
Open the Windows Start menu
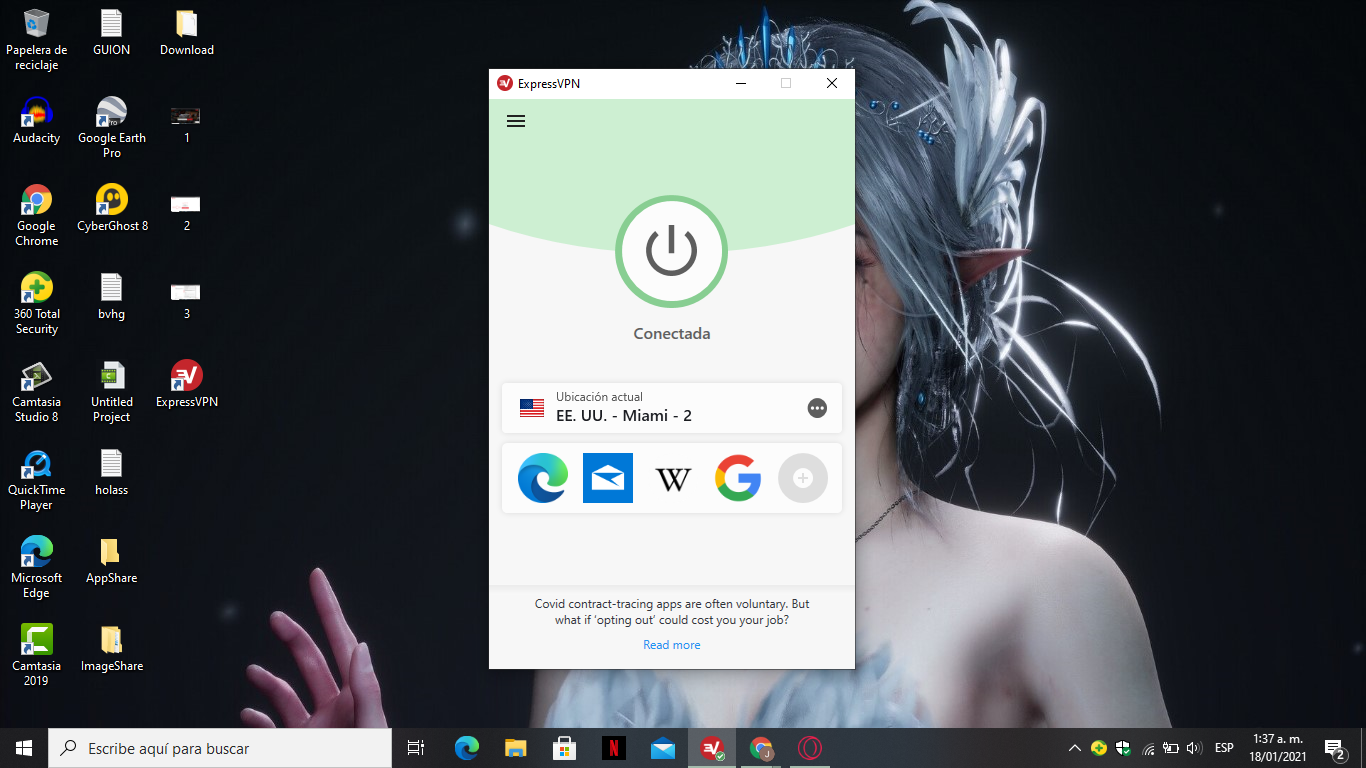click(x=24, y=748)
